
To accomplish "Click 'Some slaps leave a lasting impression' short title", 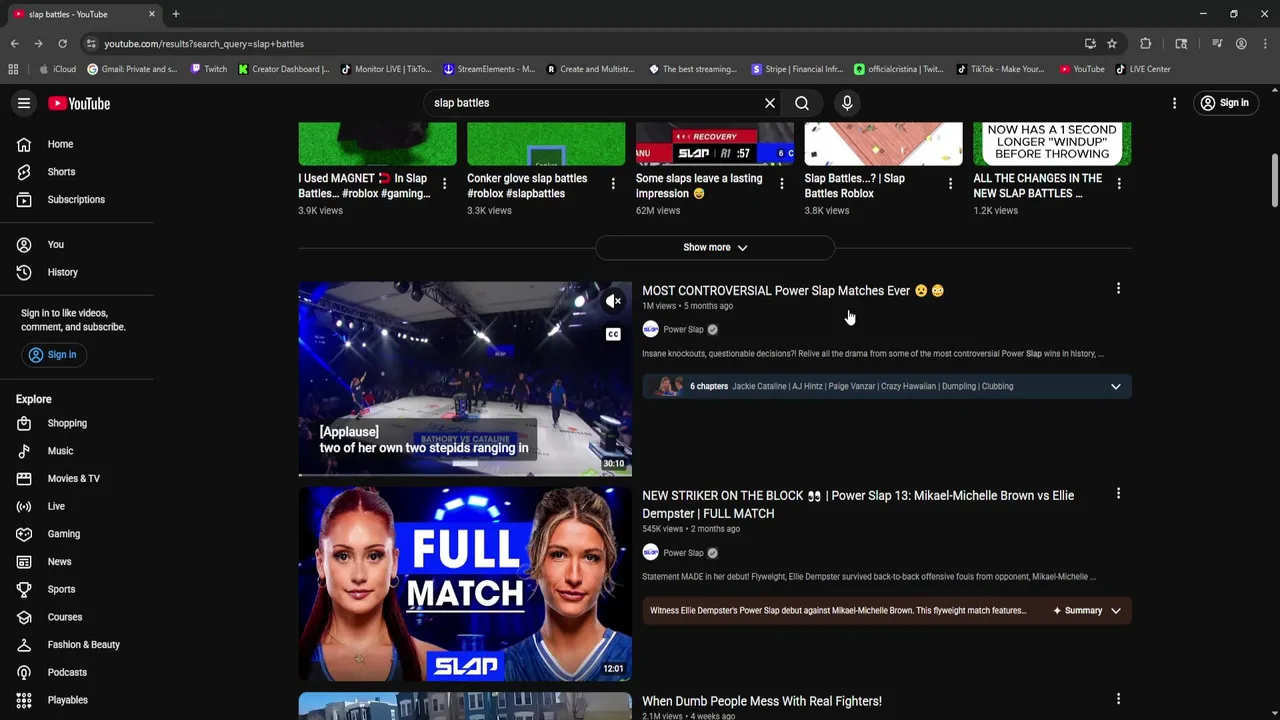I will tap(699, 186).
